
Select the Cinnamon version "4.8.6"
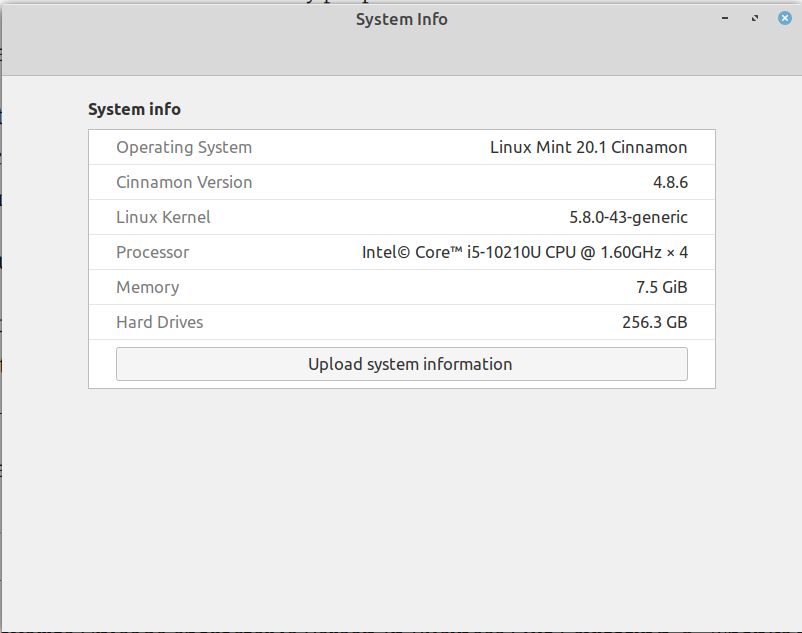(x=670, y=182)
